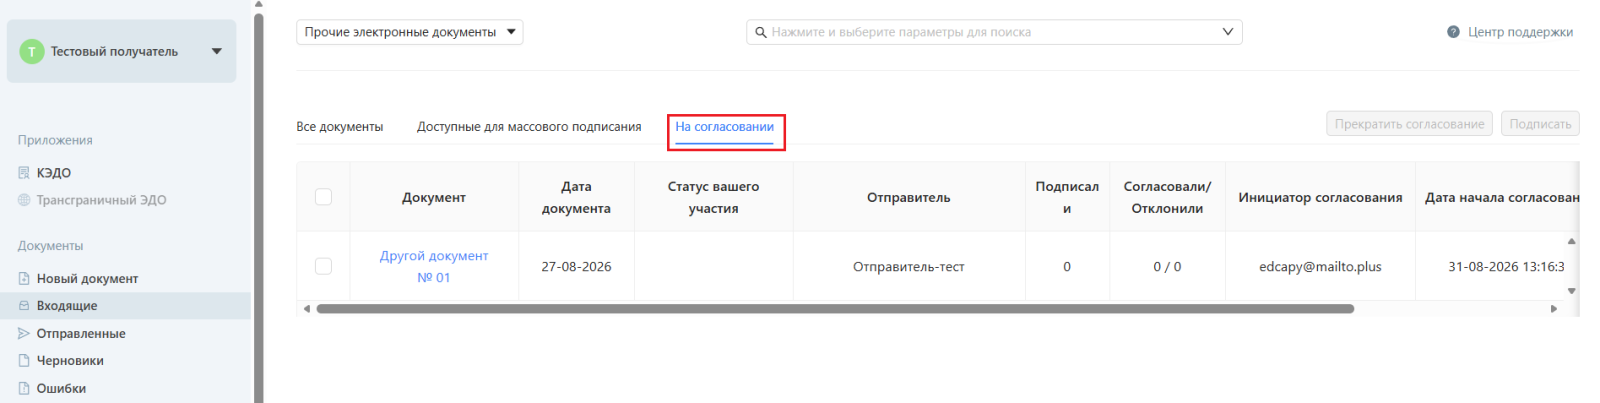This screenshot has width=1600, height=403.
Task: Click the search parameters input field
Action: click(x=993, y=32)
